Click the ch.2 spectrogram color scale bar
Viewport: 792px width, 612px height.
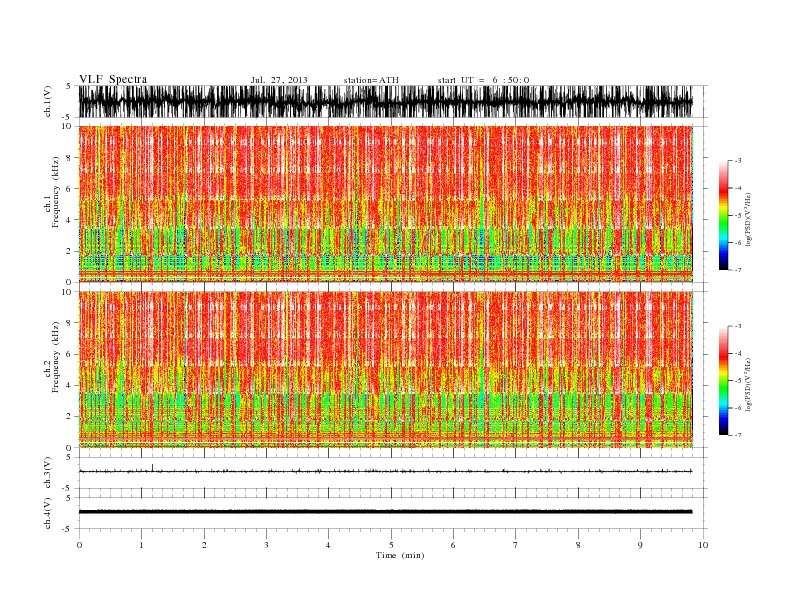point(723,381)
